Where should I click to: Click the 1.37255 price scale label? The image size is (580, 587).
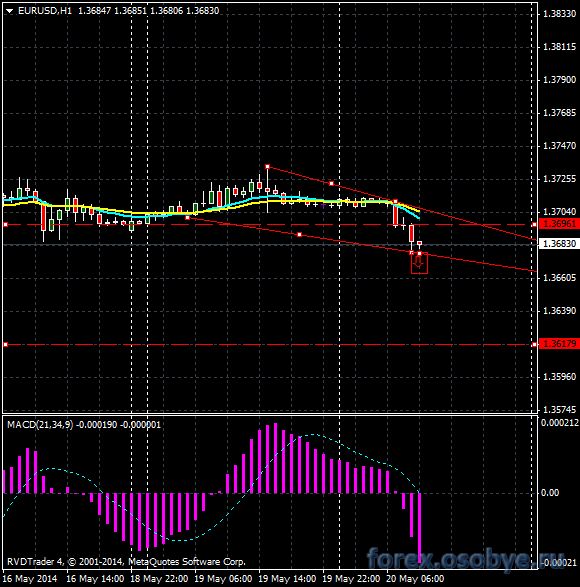pos(559,179)
